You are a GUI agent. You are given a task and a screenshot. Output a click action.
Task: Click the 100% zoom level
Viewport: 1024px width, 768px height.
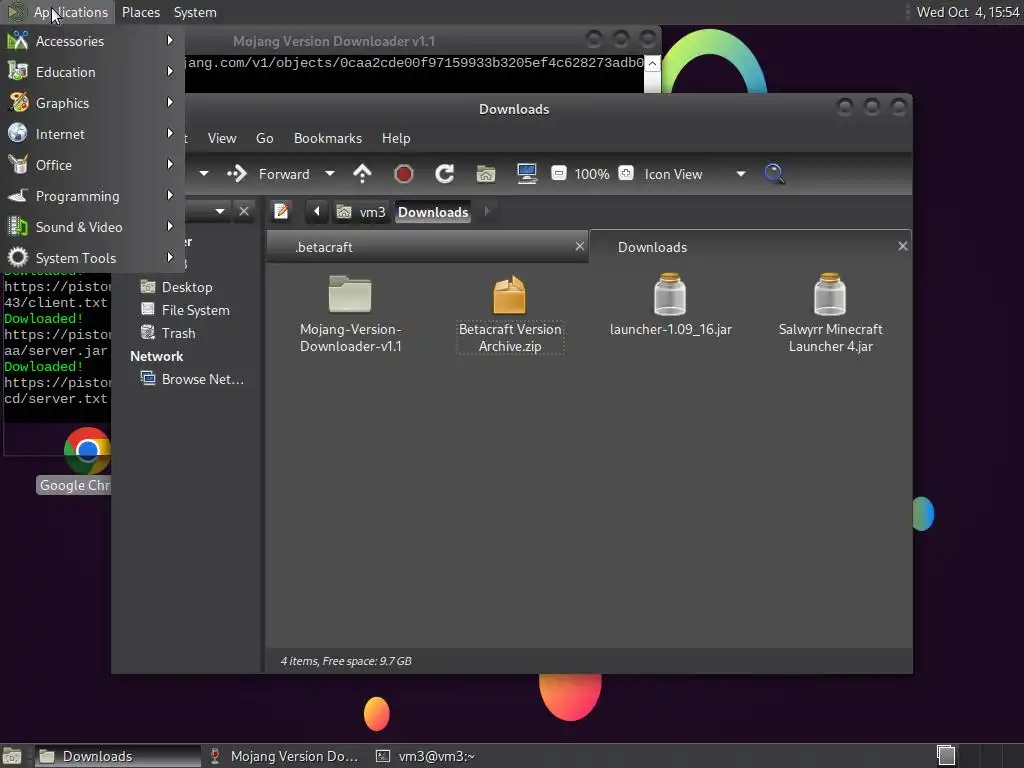click(x=592, y=174)
